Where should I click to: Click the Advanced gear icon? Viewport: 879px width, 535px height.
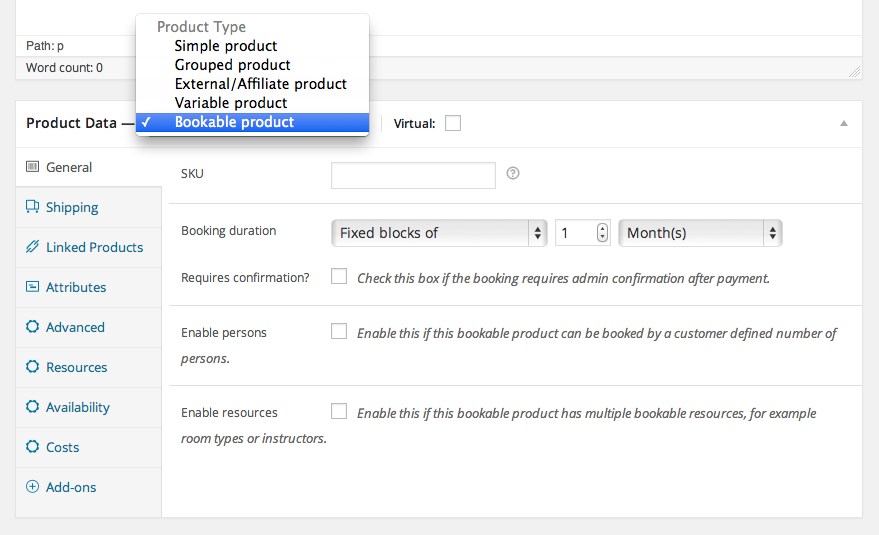[x=33, y=327]
